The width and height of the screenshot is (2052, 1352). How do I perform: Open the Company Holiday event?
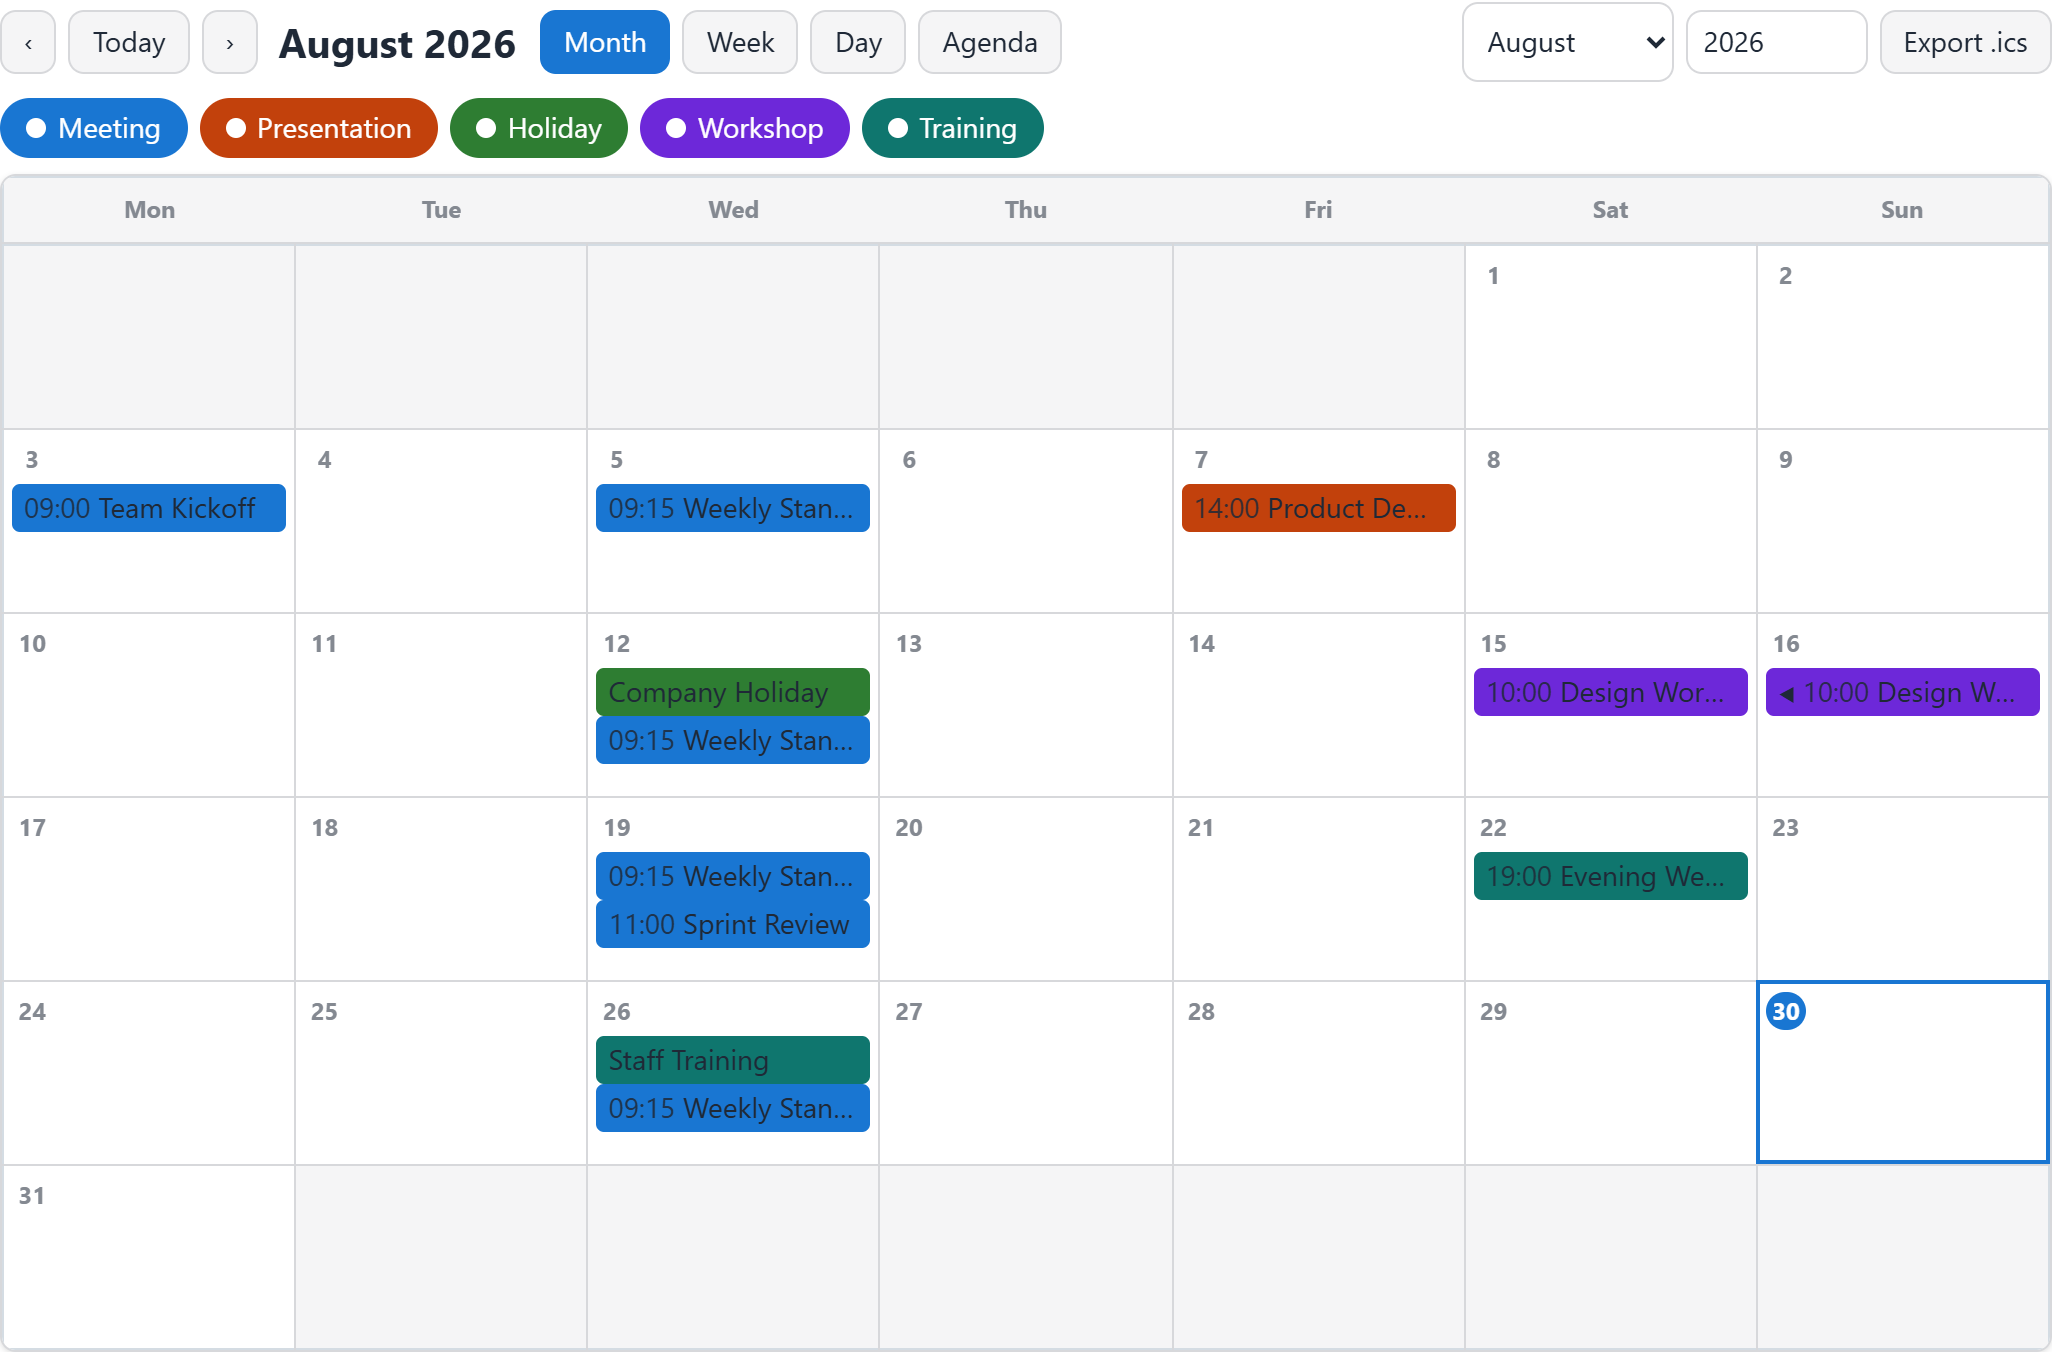tap(733, 692)
